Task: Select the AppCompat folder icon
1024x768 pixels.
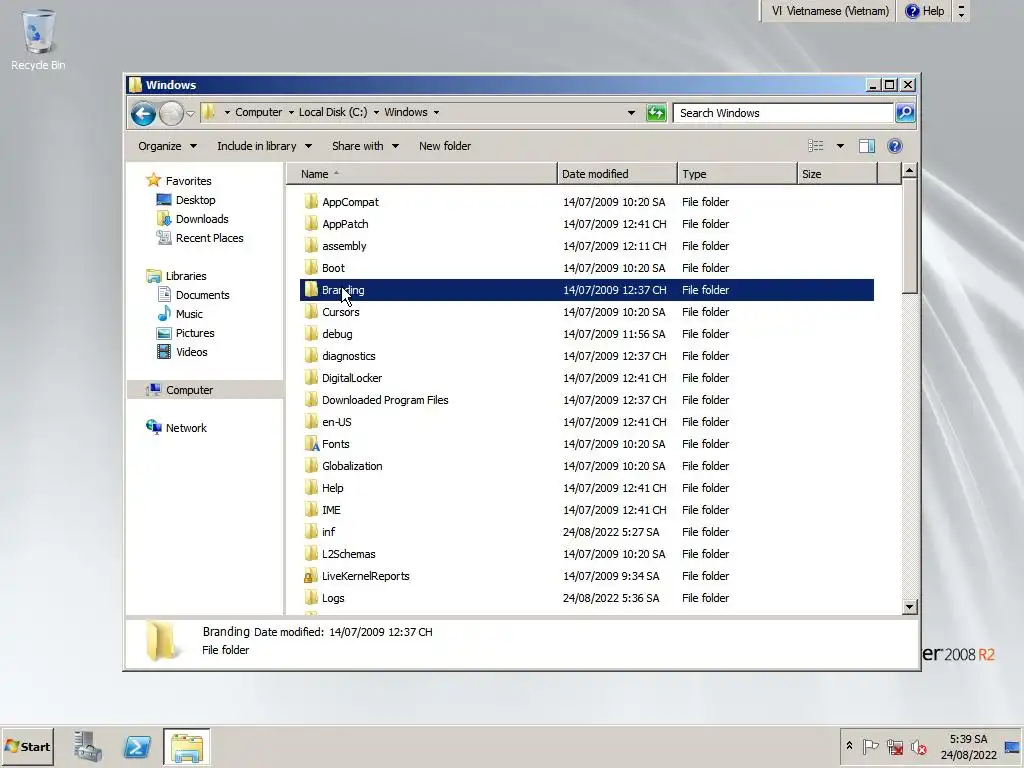Action: coord(312,202)
